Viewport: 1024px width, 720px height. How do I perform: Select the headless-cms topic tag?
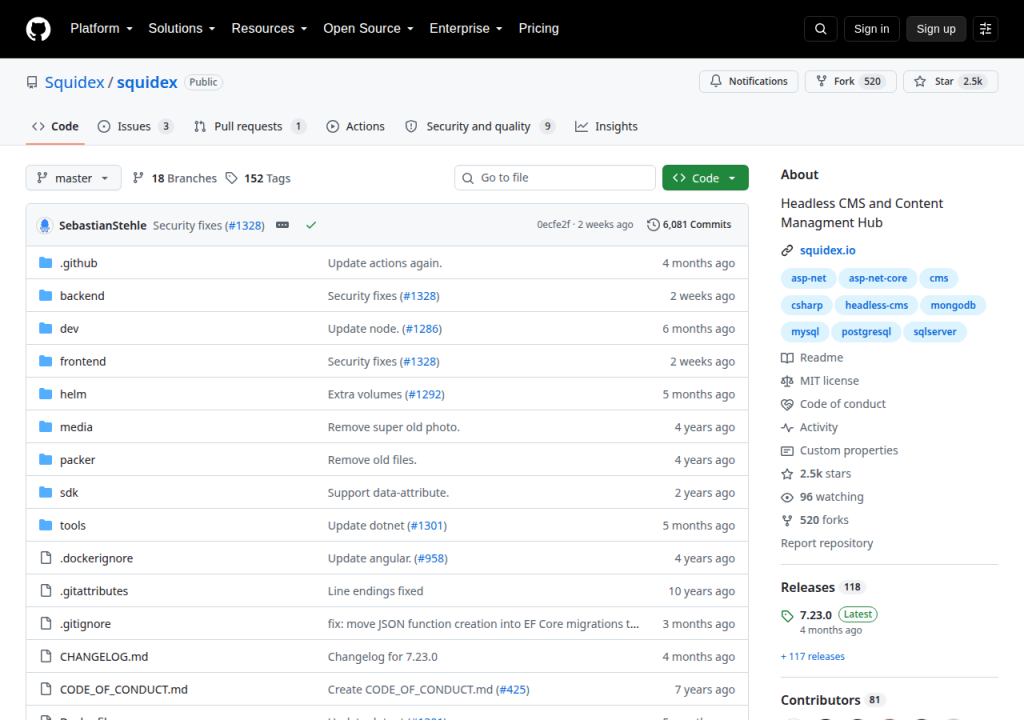876,305
